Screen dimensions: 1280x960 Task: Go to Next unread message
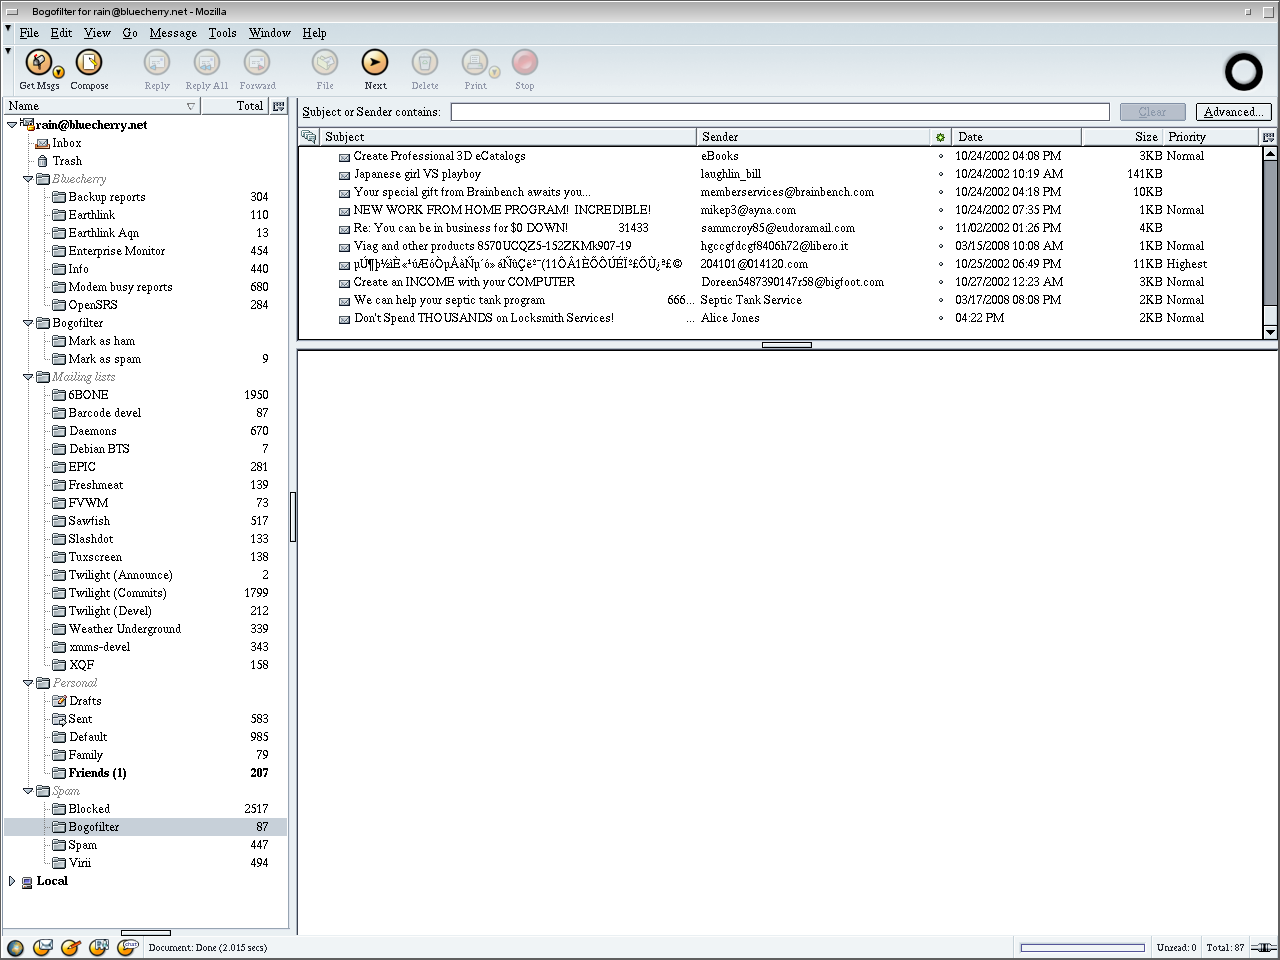click(375, 63)
